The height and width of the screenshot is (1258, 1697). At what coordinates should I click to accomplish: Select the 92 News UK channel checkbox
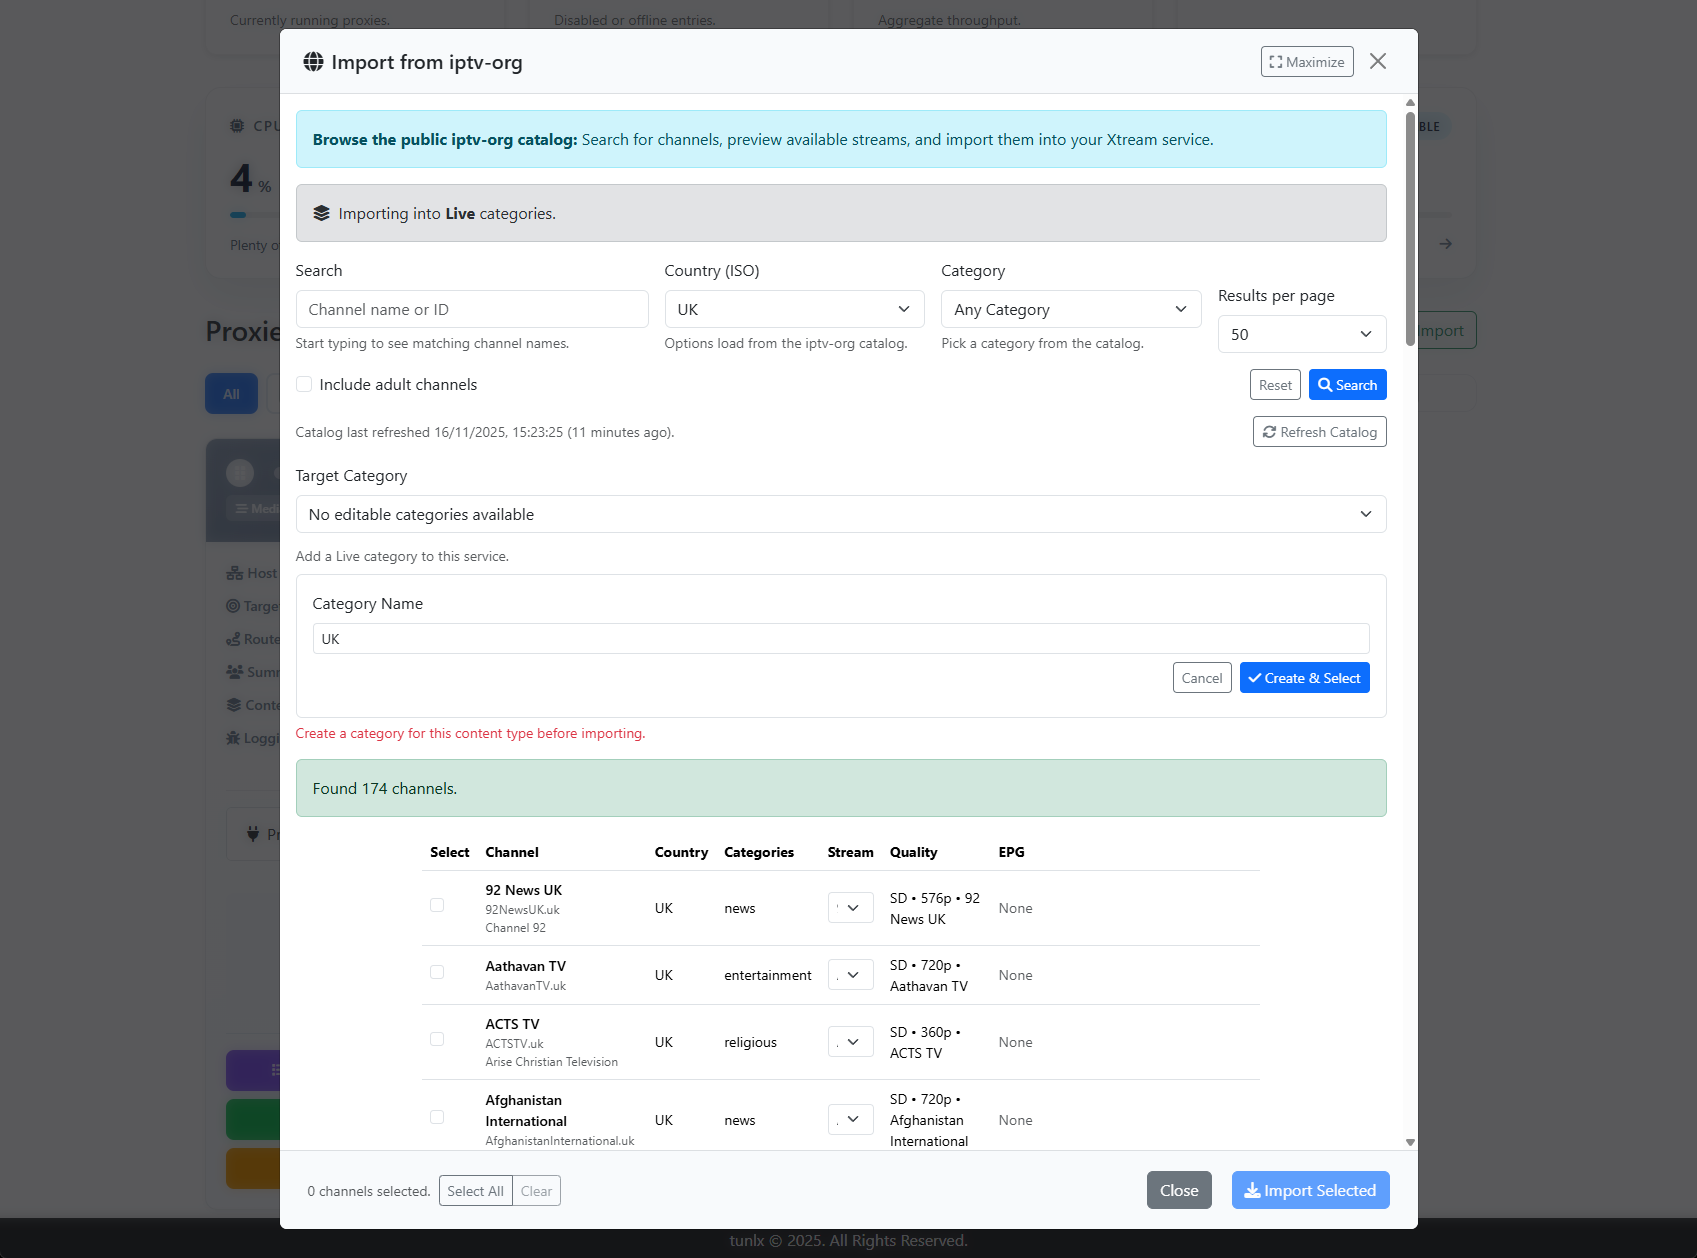pyautogui.click(x=437, y=905)
